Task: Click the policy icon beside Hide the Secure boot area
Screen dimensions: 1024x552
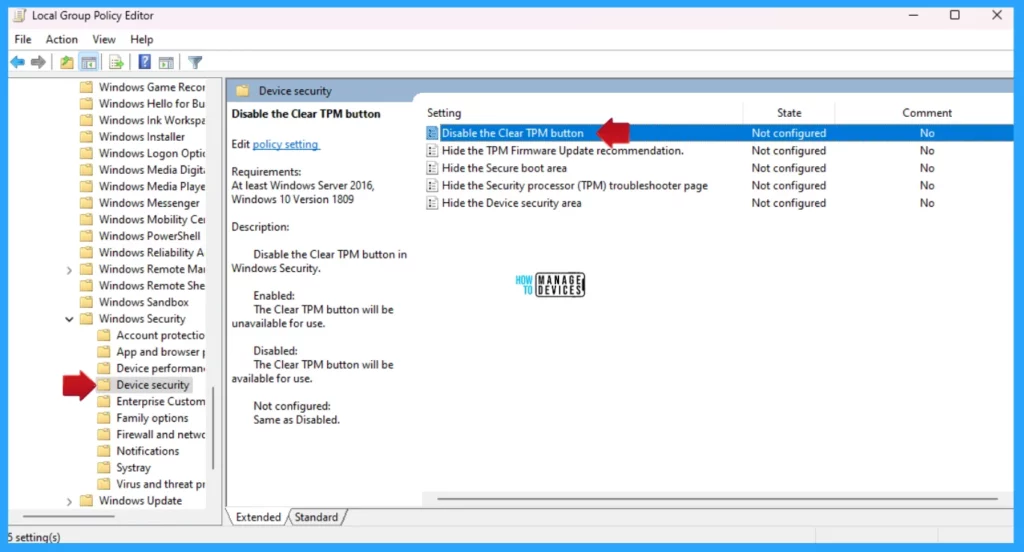Action: click(432, 168)
